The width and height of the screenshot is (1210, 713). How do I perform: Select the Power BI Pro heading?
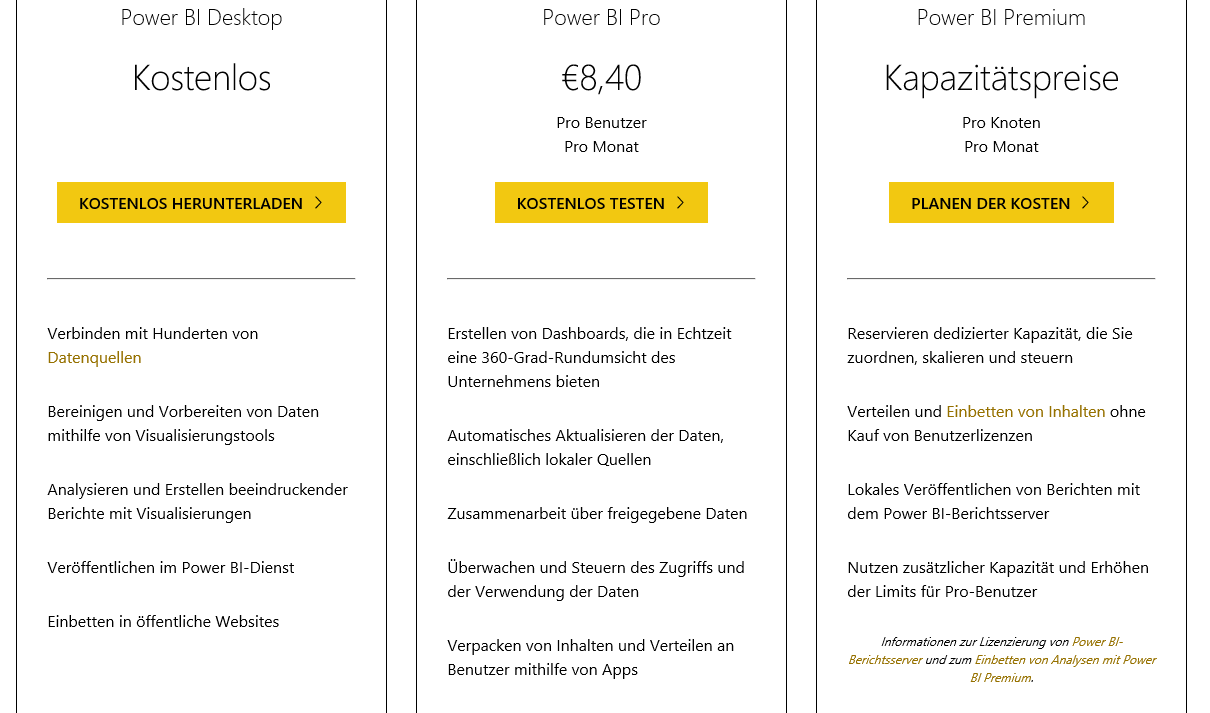pos(601,18)
